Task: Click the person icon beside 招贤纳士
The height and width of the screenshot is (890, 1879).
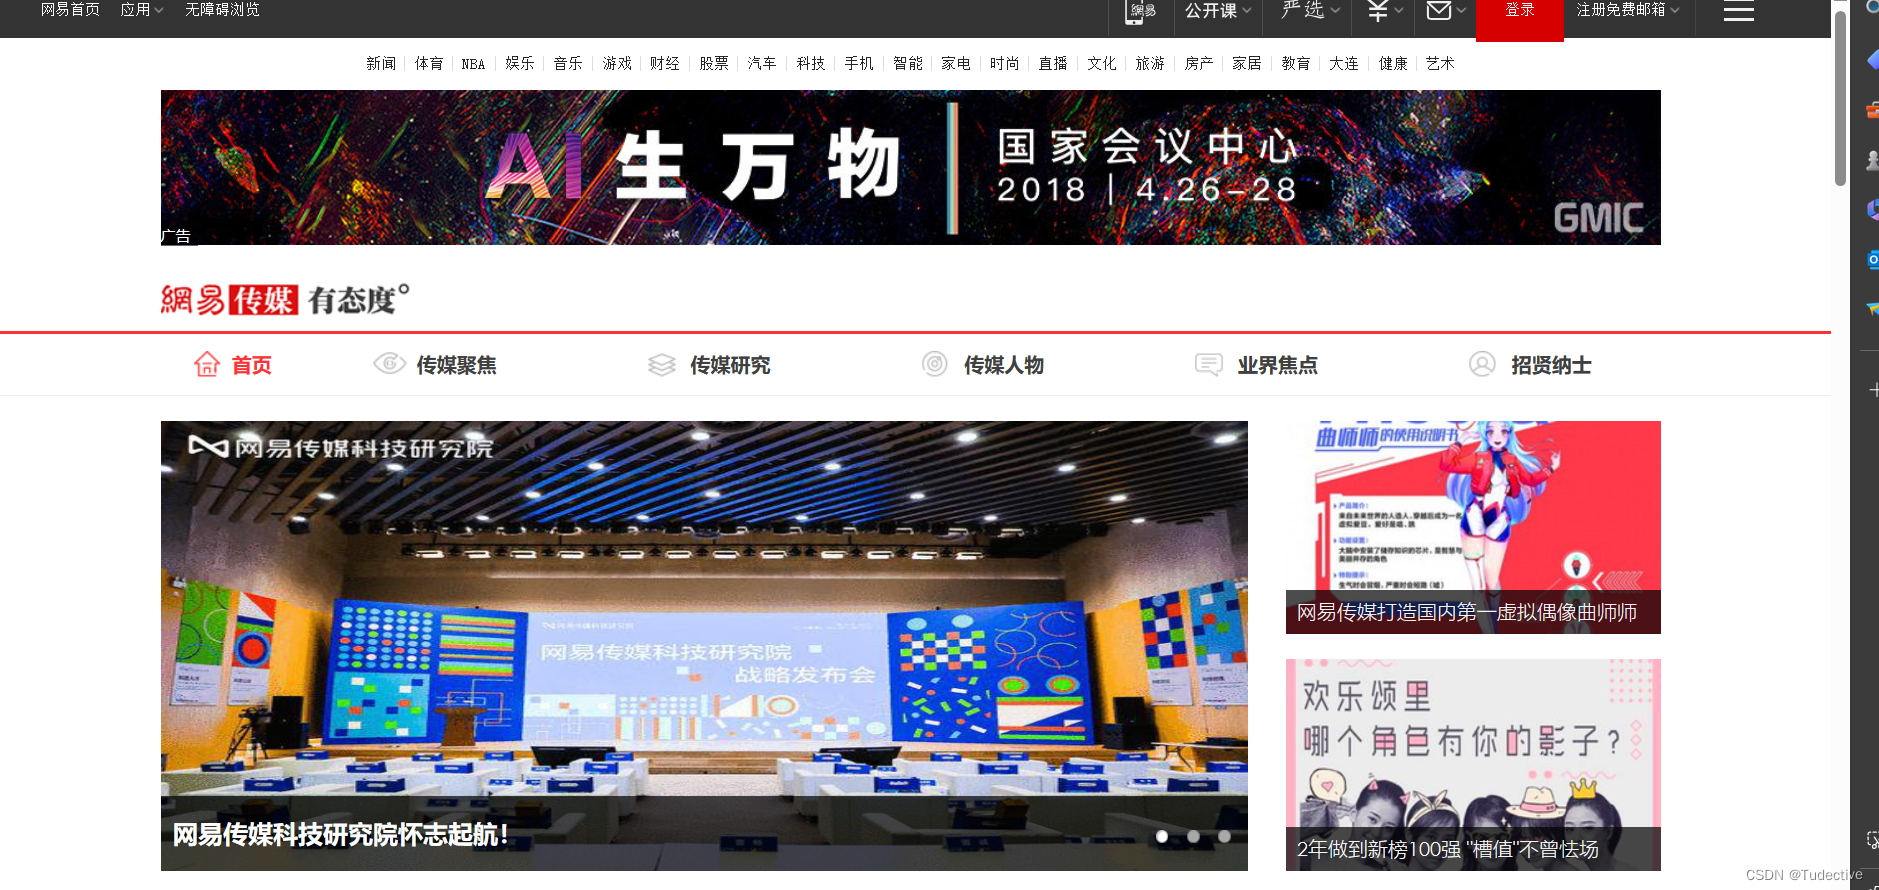Action: click(x=1482, y=364)
